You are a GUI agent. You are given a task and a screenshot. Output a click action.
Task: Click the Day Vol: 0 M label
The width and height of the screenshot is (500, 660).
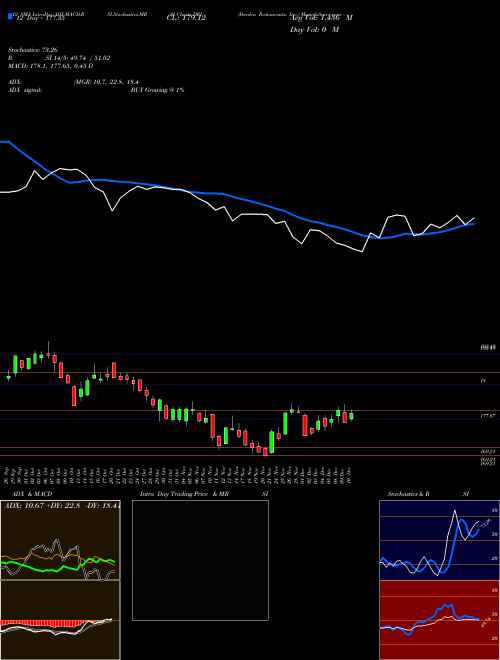point(314,29)
